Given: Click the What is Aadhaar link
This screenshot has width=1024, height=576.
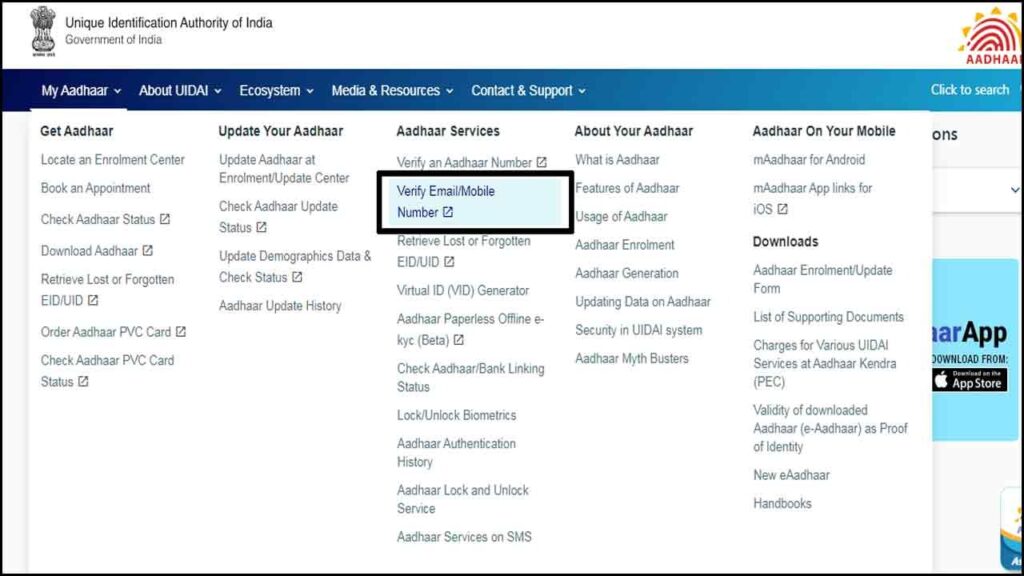Looking at the screenshot, I should [616, 158].
